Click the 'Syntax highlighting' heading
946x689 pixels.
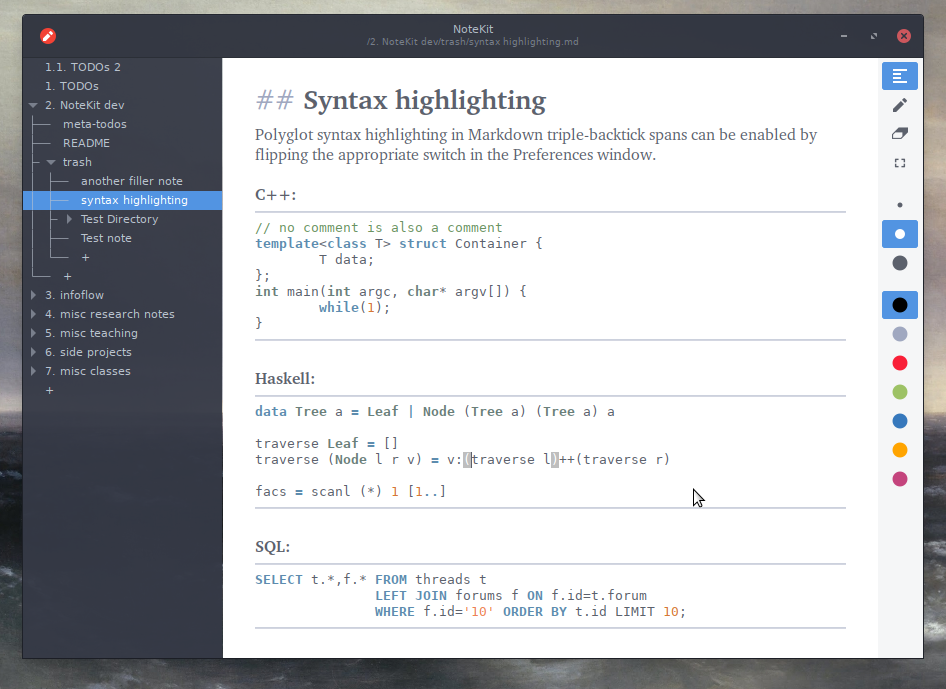click(425, 100)
